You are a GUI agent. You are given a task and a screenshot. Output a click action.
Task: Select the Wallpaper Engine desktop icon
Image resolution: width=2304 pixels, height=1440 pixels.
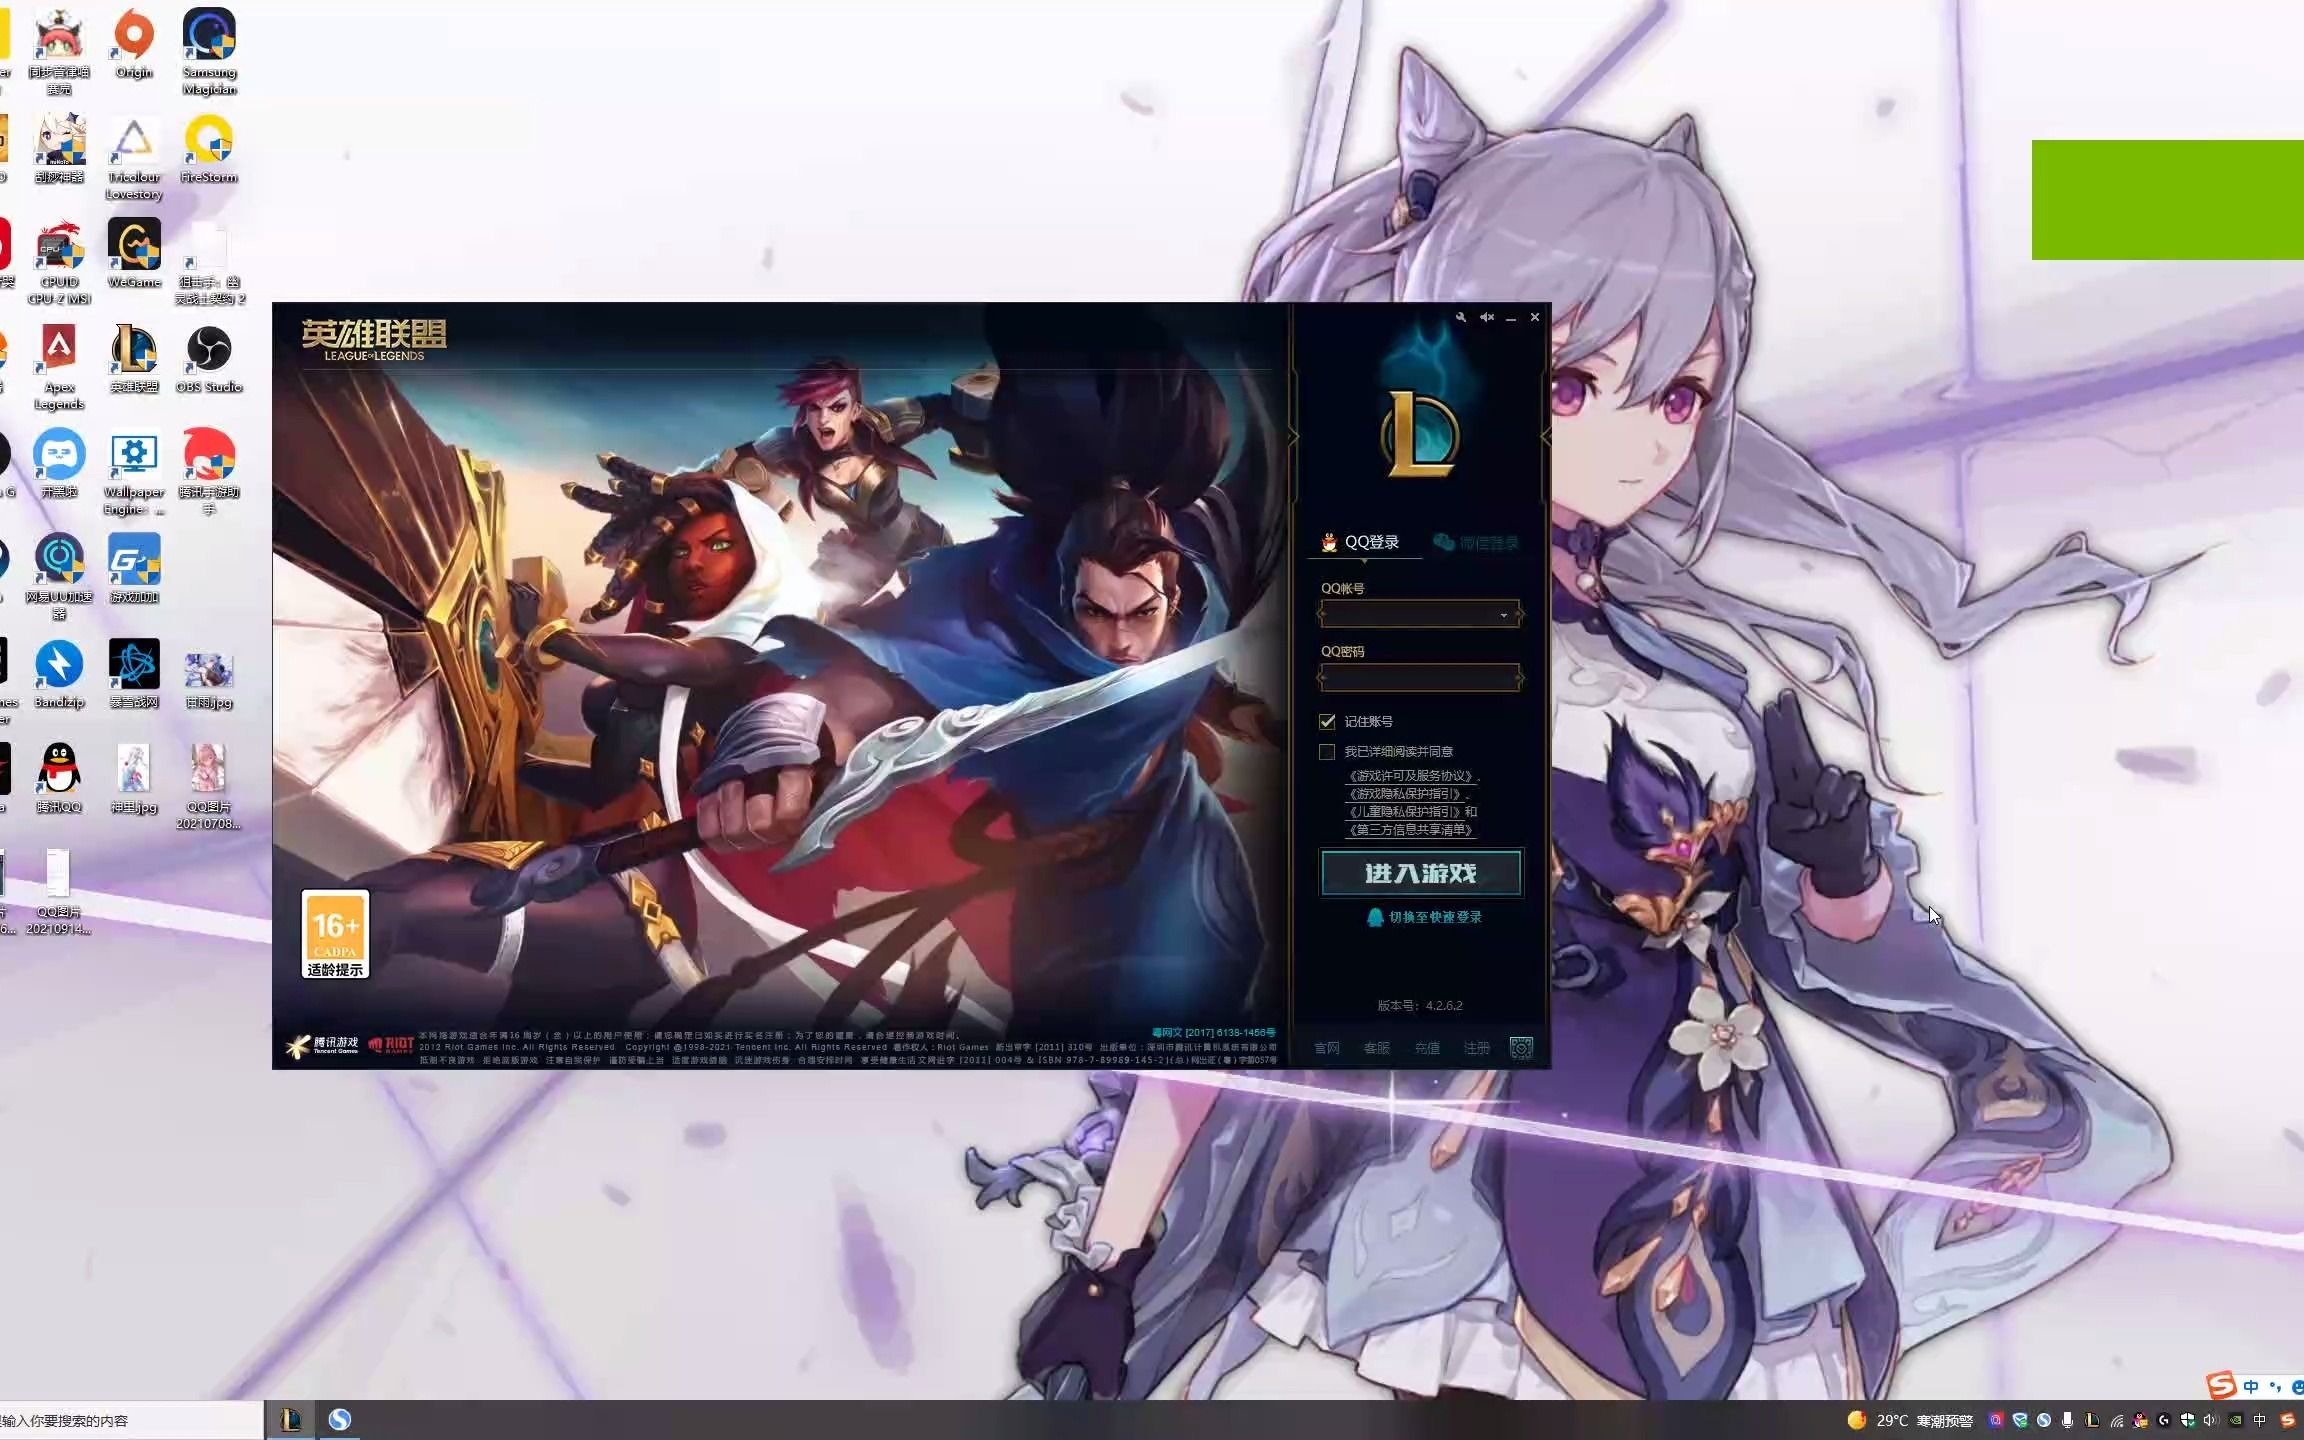pos(134,473)
